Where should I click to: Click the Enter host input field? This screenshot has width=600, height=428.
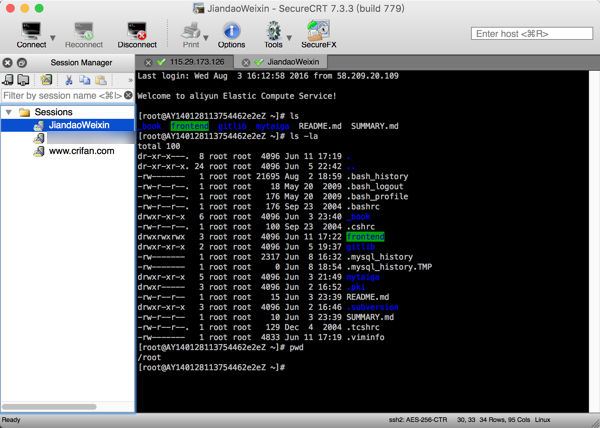[x=532, y=34]
